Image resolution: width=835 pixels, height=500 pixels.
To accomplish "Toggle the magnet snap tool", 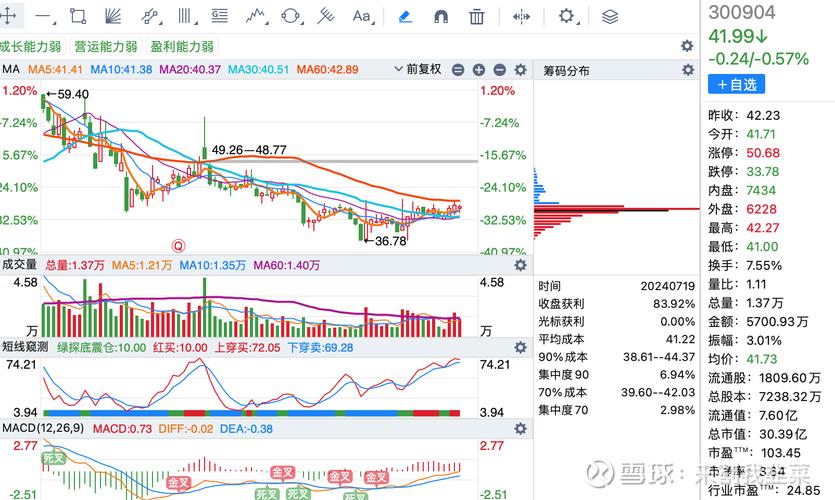I will click(x=441, y=17).
